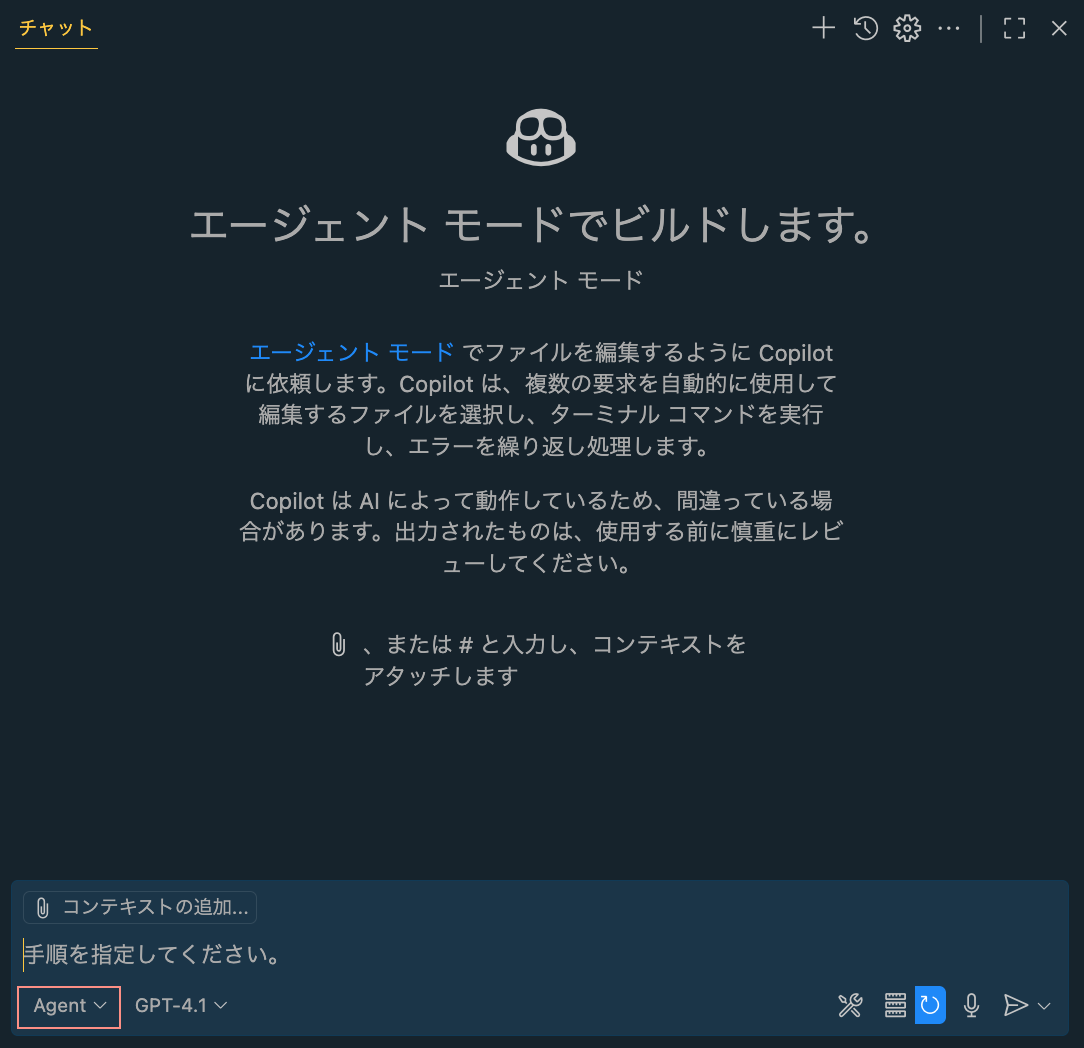Click the wrench and screwdriver tools icon
This screenshot has width=1084, height=1048.
[x=850, y=1006]
